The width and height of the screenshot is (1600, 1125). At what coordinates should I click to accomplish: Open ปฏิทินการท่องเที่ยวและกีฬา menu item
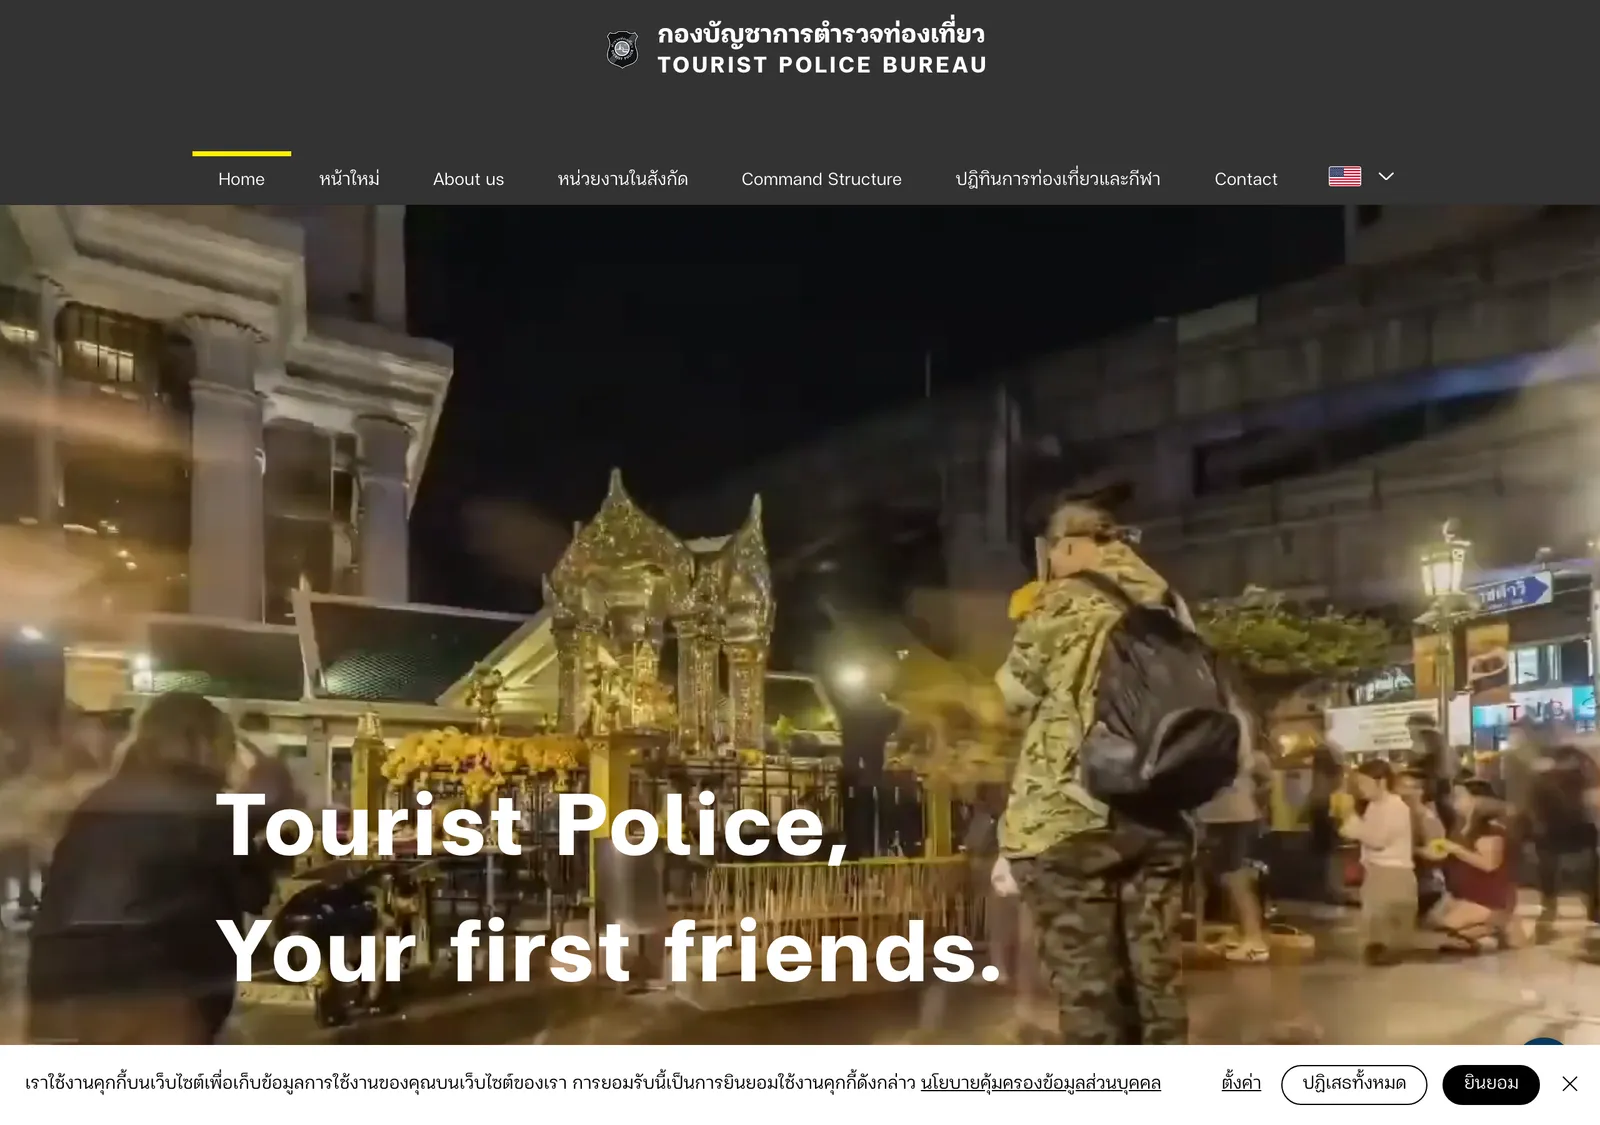tap(1057, 179)
